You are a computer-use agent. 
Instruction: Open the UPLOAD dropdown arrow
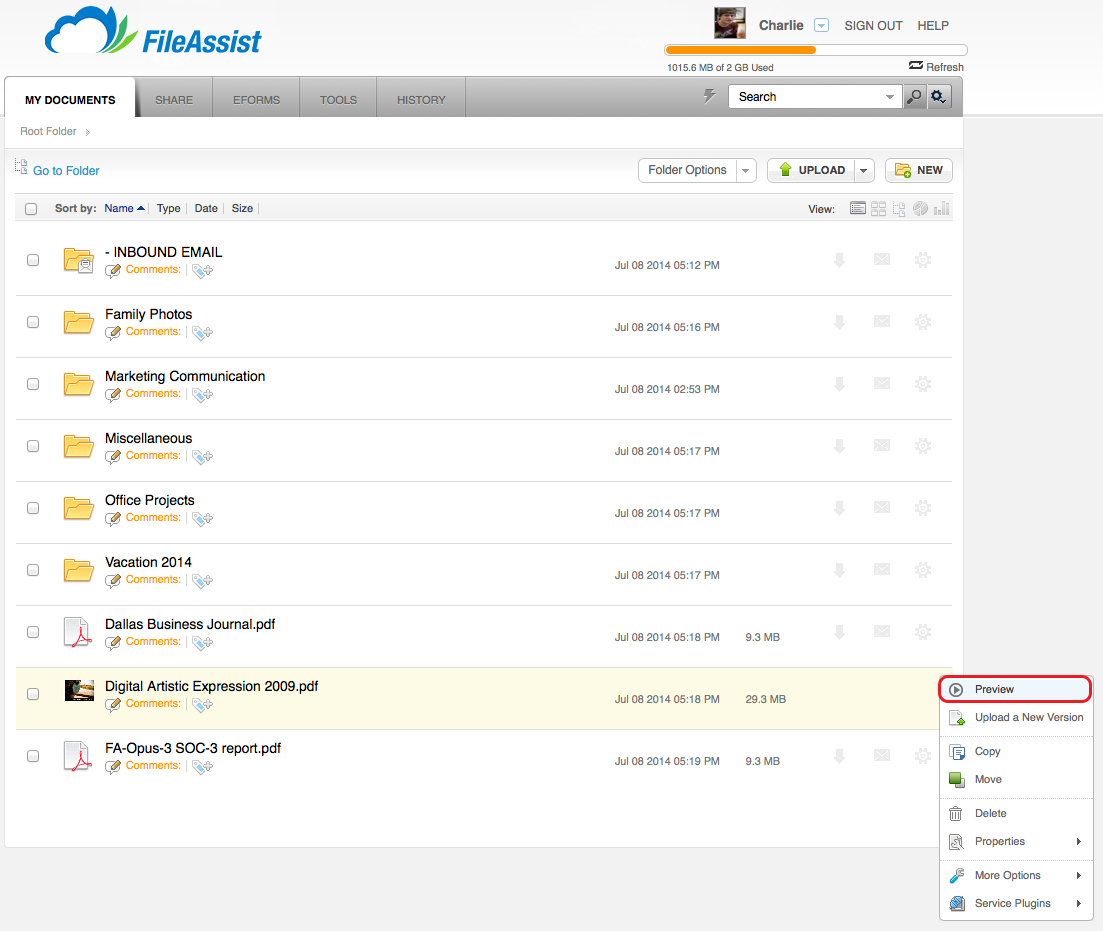click(864, 170)
